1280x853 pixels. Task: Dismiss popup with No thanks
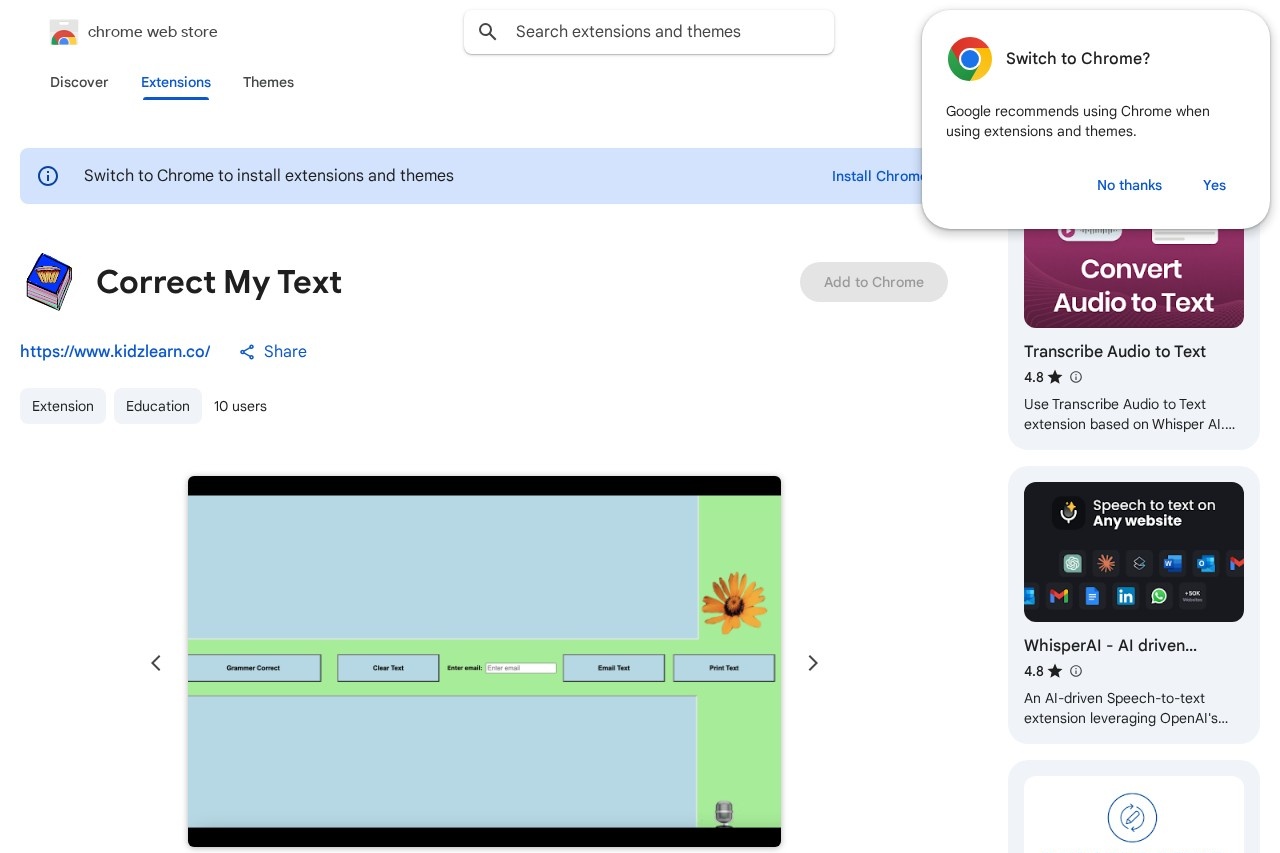coord(1129,185)
